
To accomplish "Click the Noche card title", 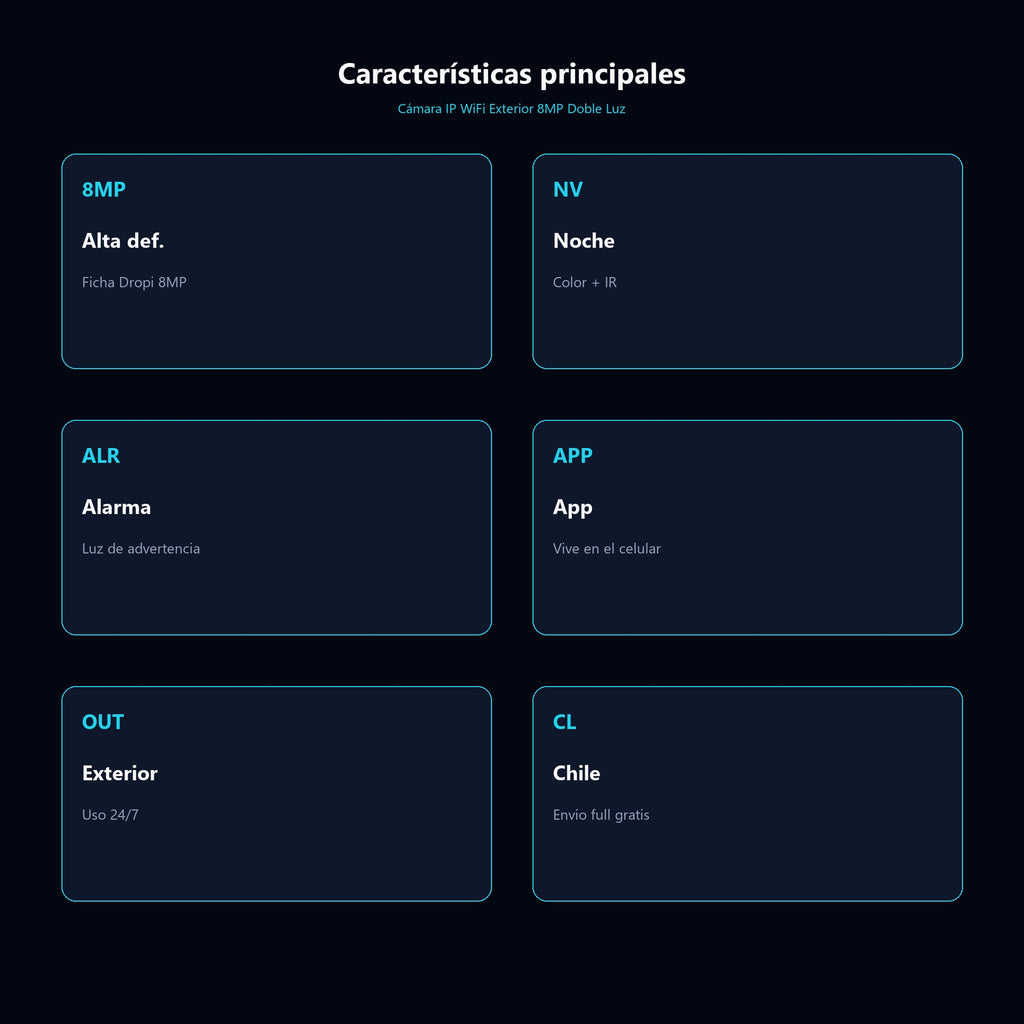I will (x=583, y=240).
